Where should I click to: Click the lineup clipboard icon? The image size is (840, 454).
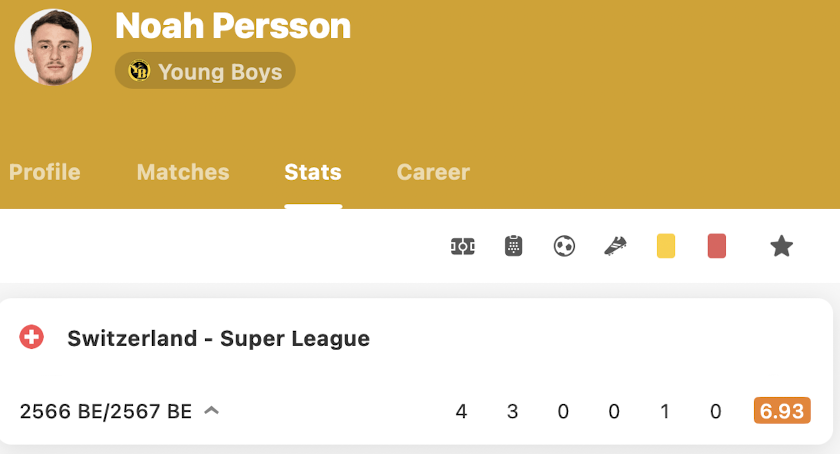pos(513,247)
